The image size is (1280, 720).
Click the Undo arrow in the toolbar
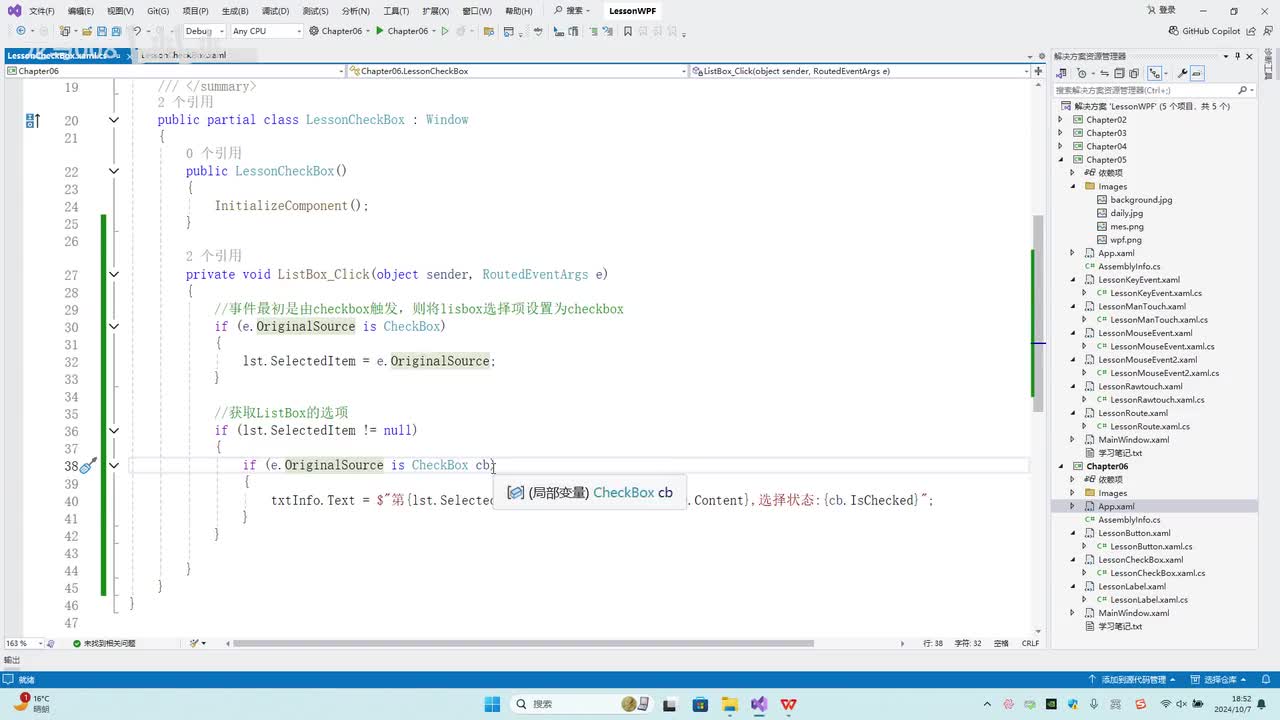point(137,31)
